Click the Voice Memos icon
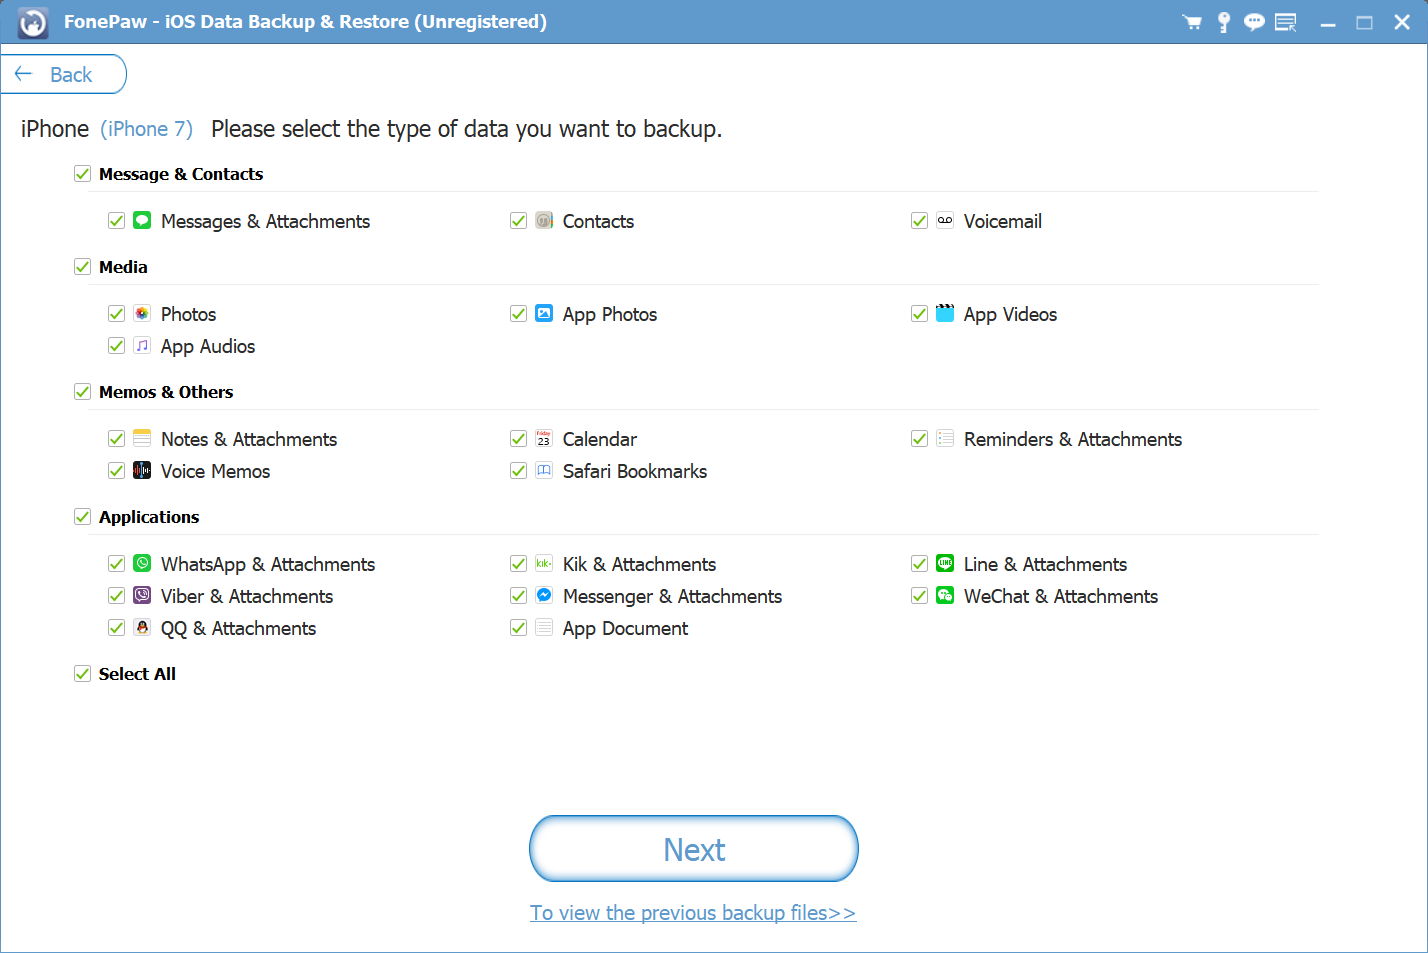The height and width of the screenshot is (953, 1428). 142,470
